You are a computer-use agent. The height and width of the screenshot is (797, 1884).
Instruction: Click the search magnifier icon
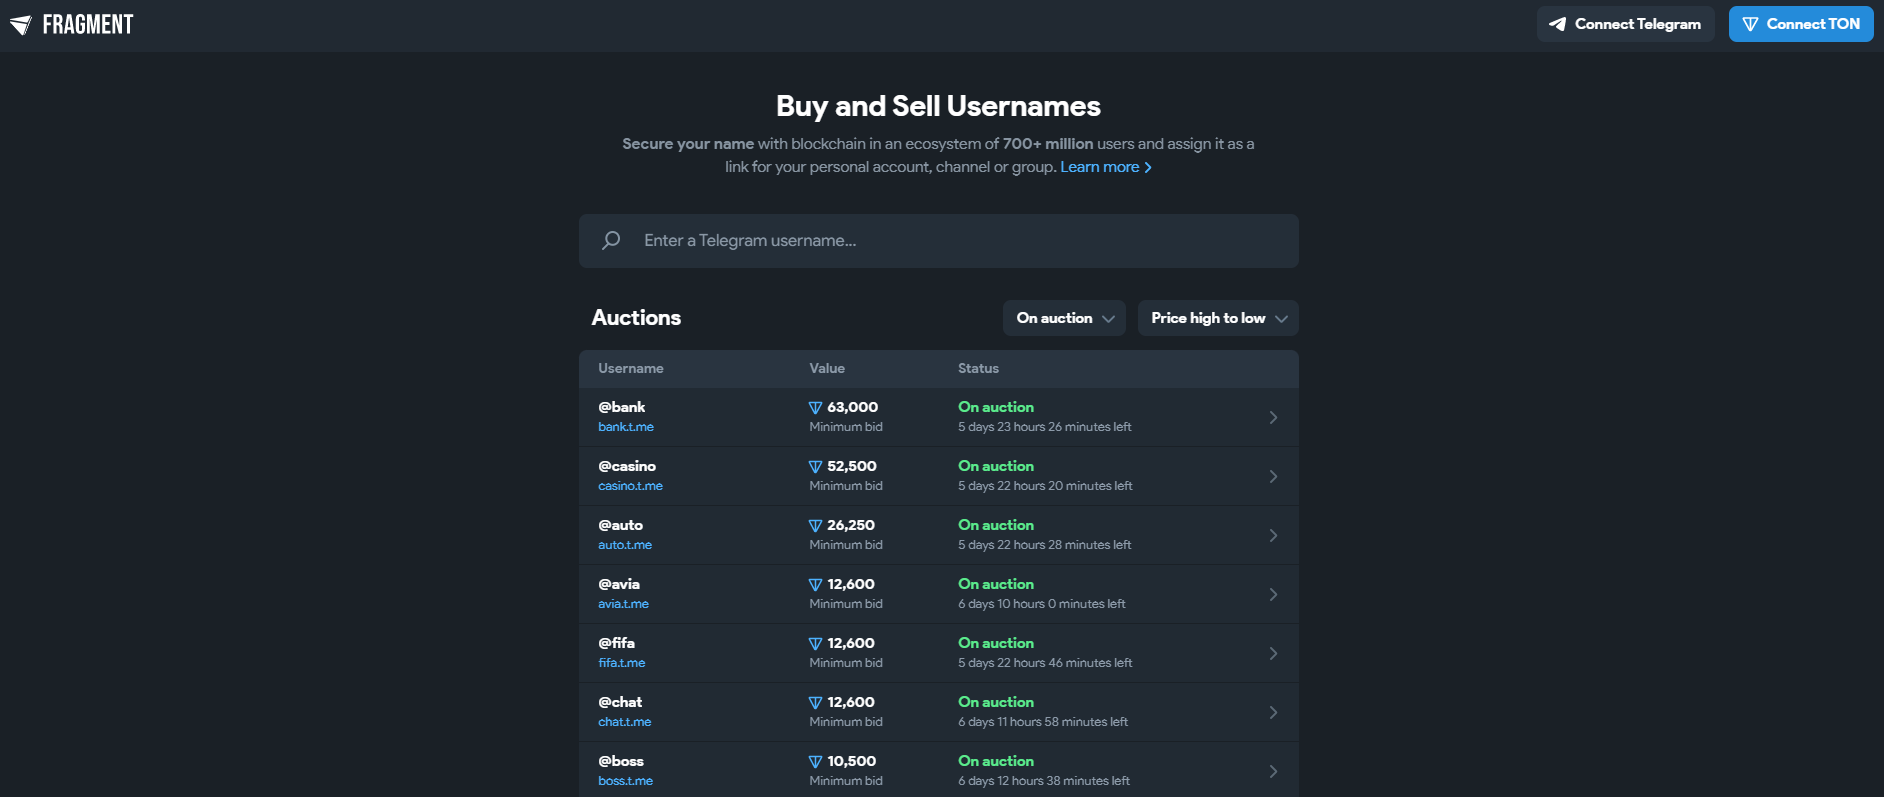coord(611,240)
